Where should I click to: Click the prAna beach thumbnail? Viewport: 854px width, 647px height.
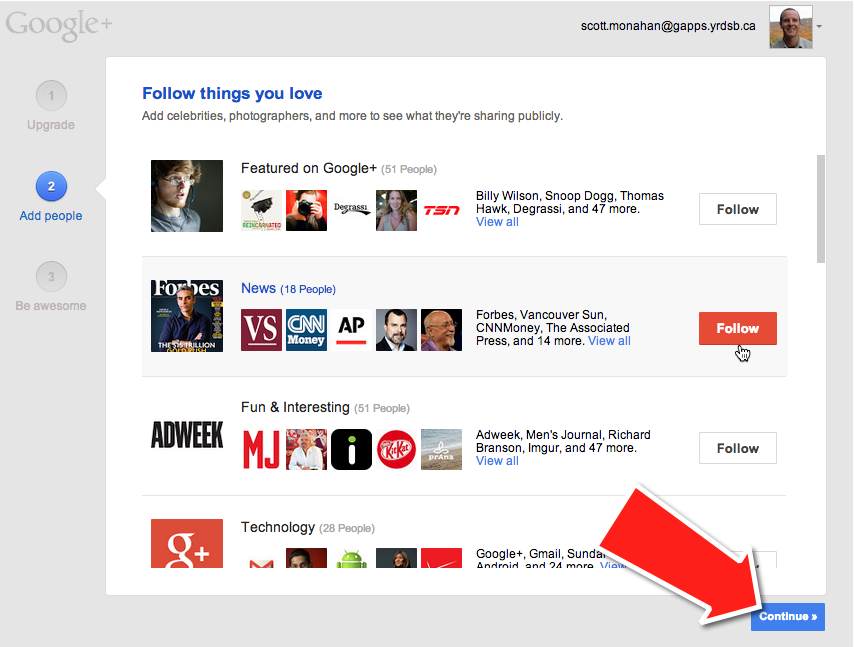(x=441, y=449)
